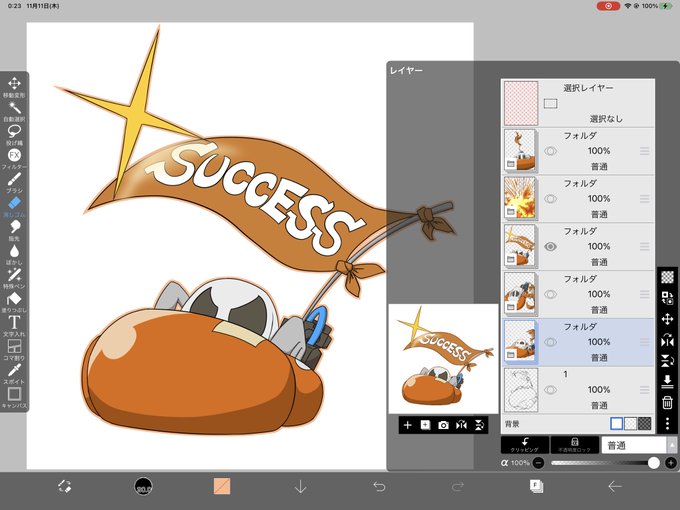Toggle the eye of the folder above the highlighted folder
The image size is (680, 510).
point(550,294)
